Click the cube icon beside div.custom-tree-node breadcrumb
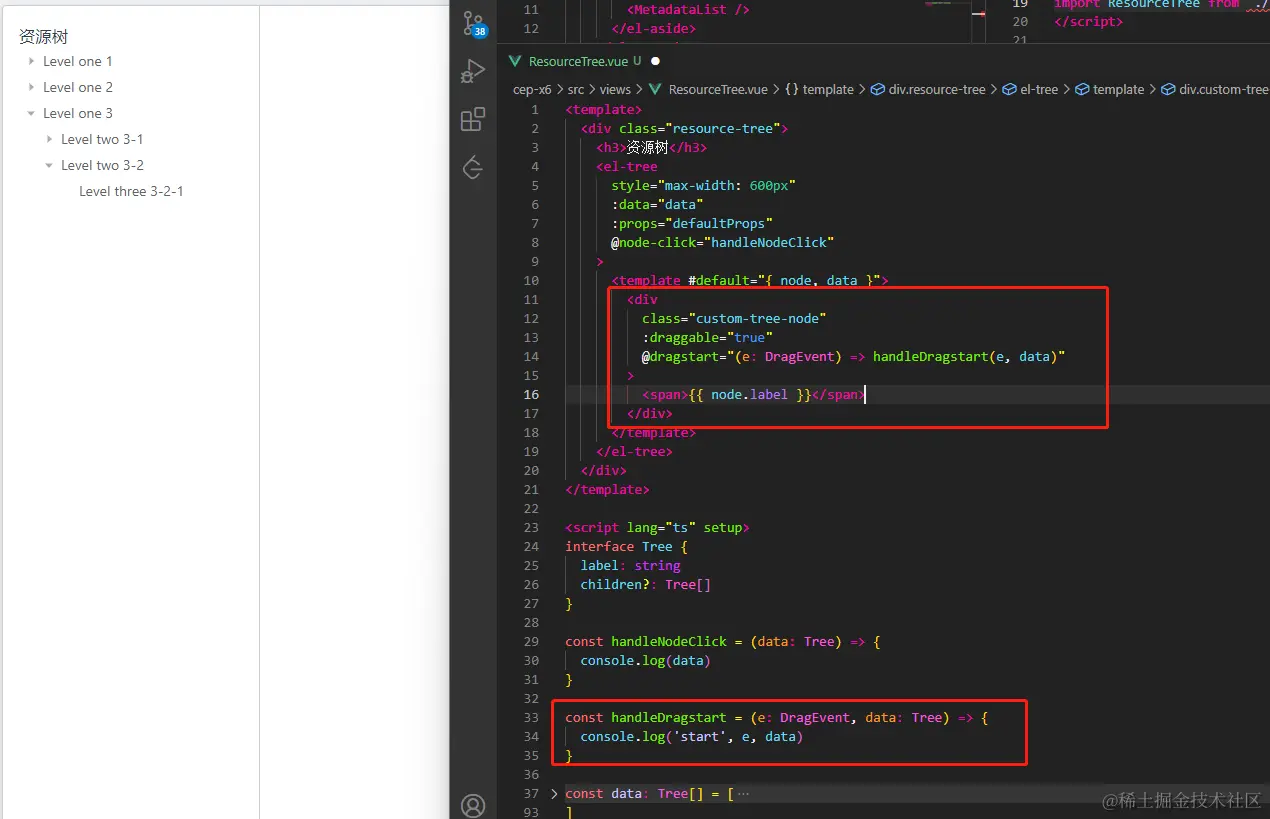Screen dimensions: 1270x819 (1168, 89)
